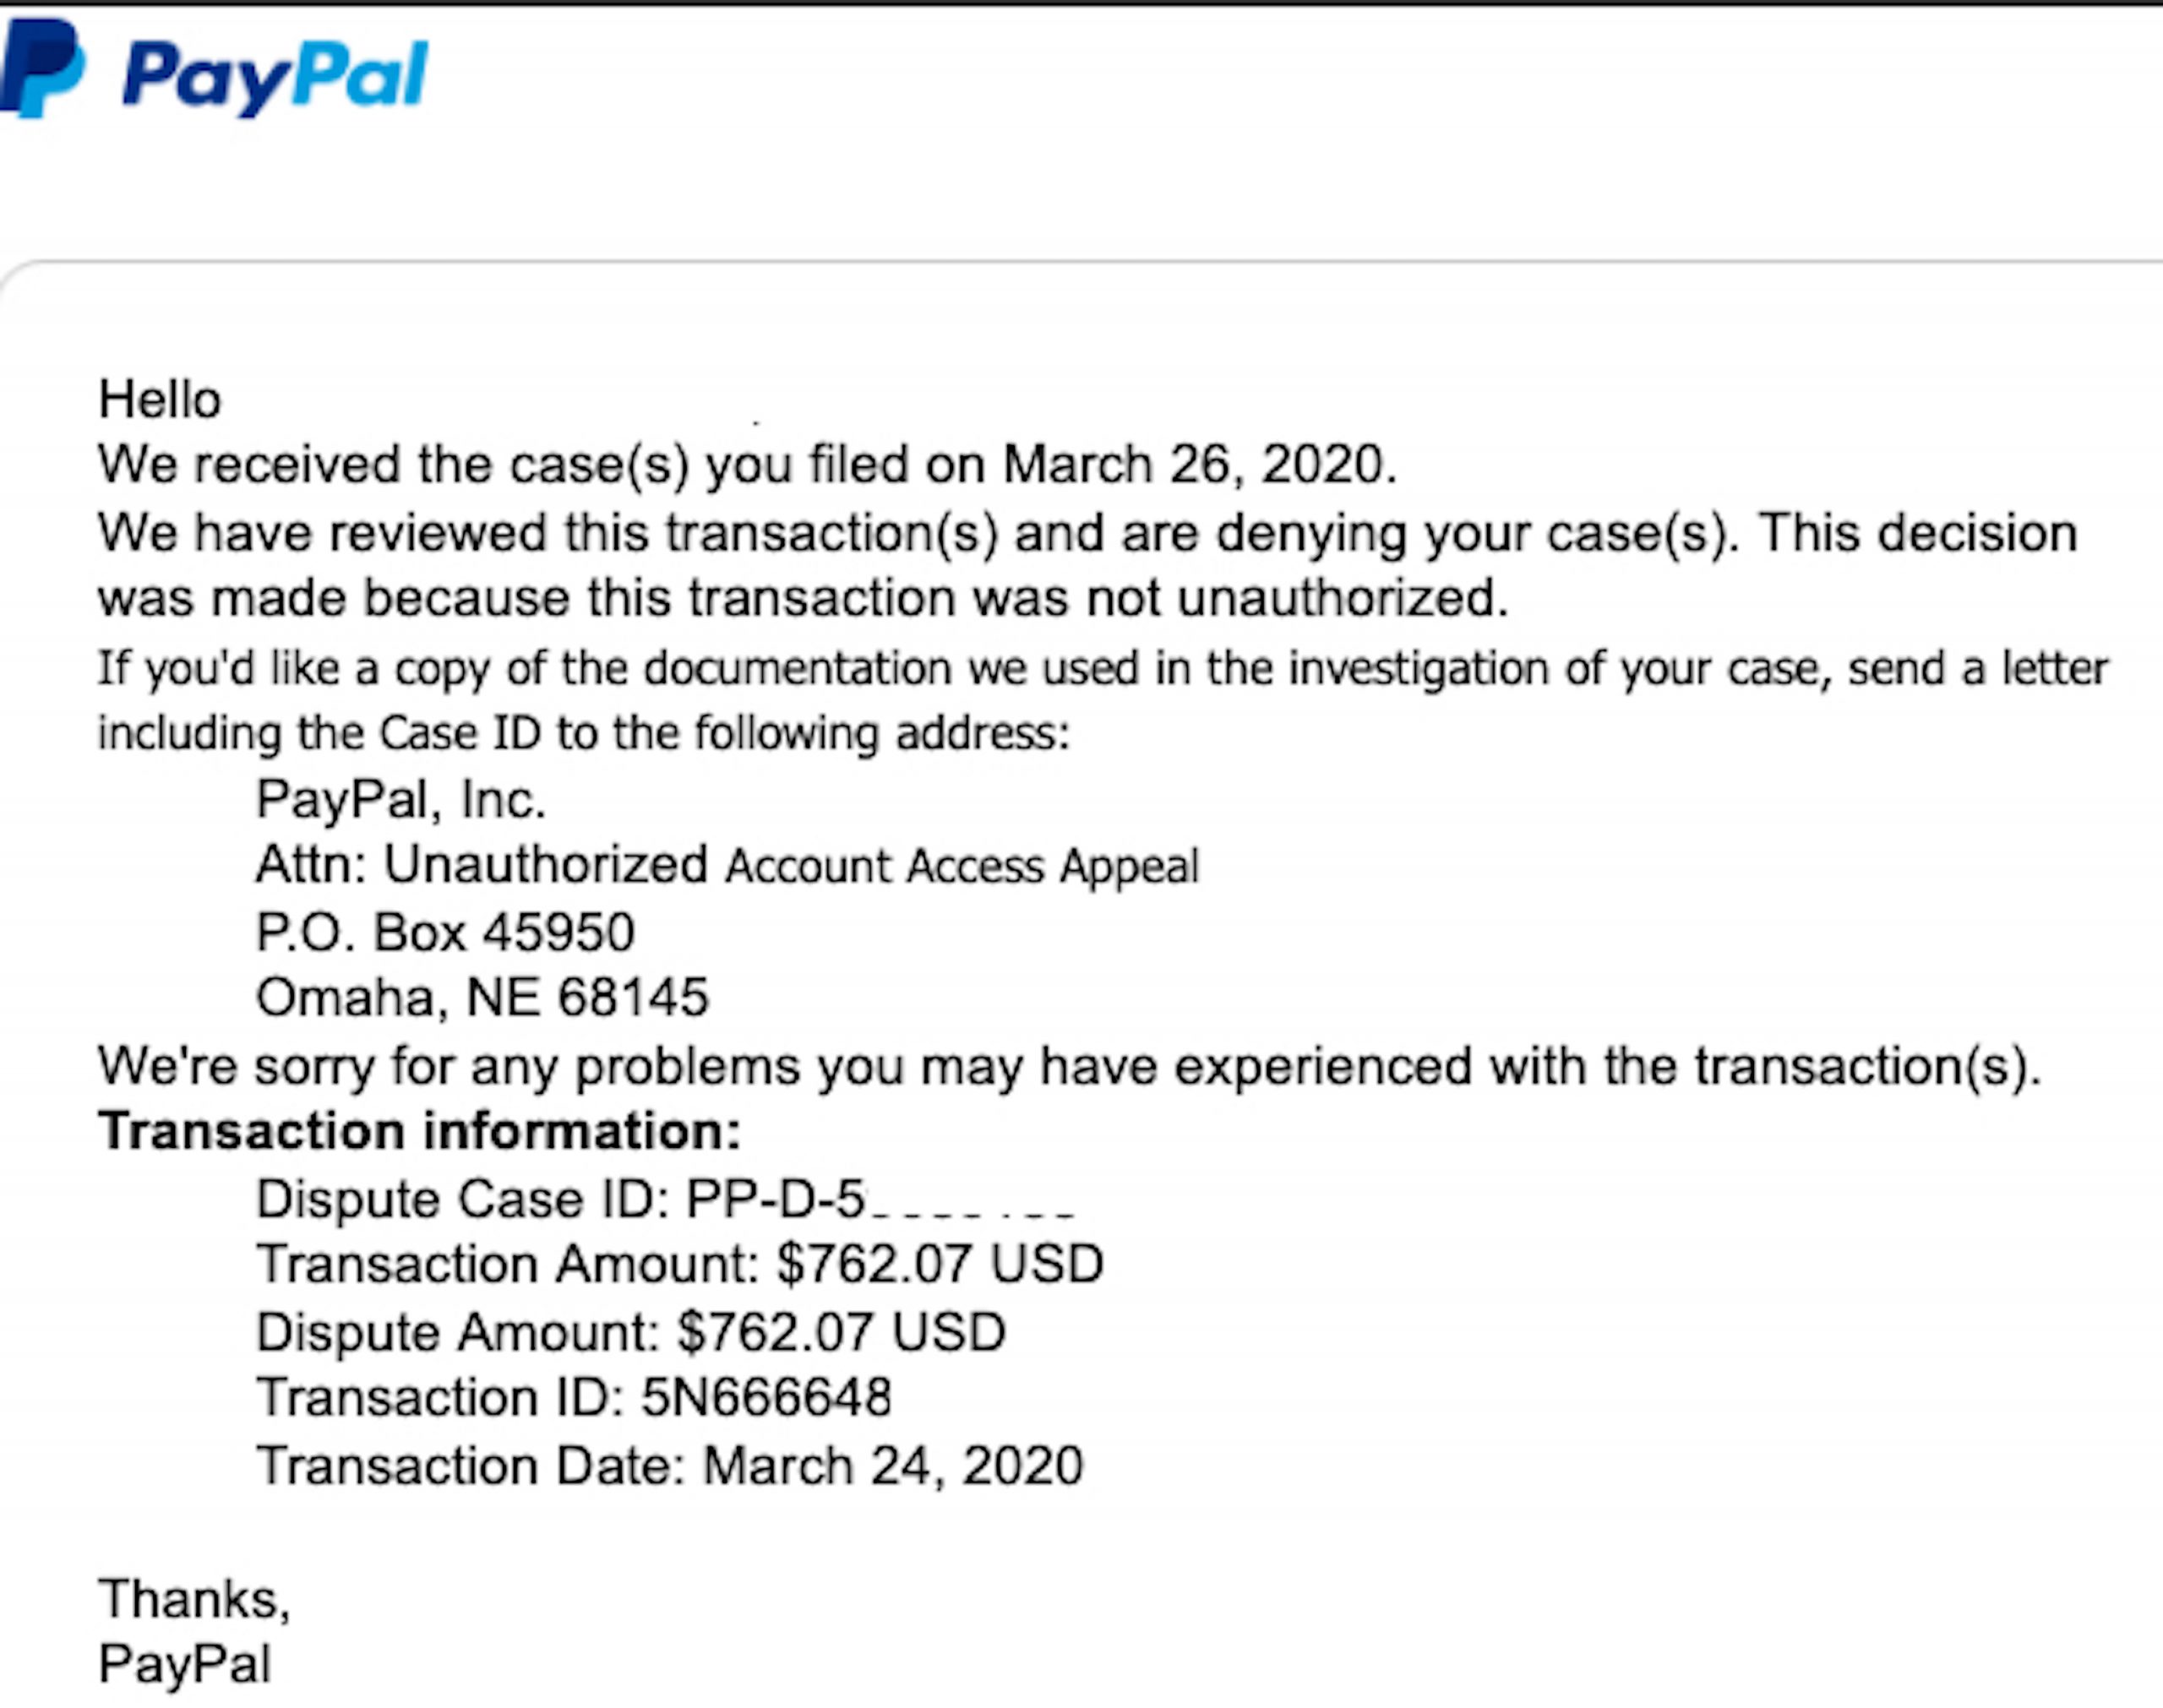Click the PayPal double-P logo icon
The width and height of the screenshot is (2163, 1708).
pos(42,68)
